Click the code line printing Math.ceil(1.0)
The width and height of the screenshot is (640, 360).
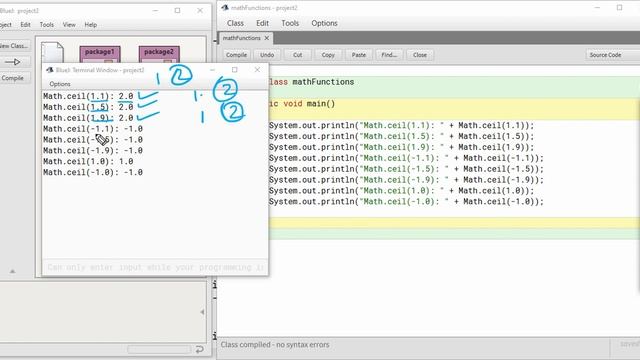point(401,191)
